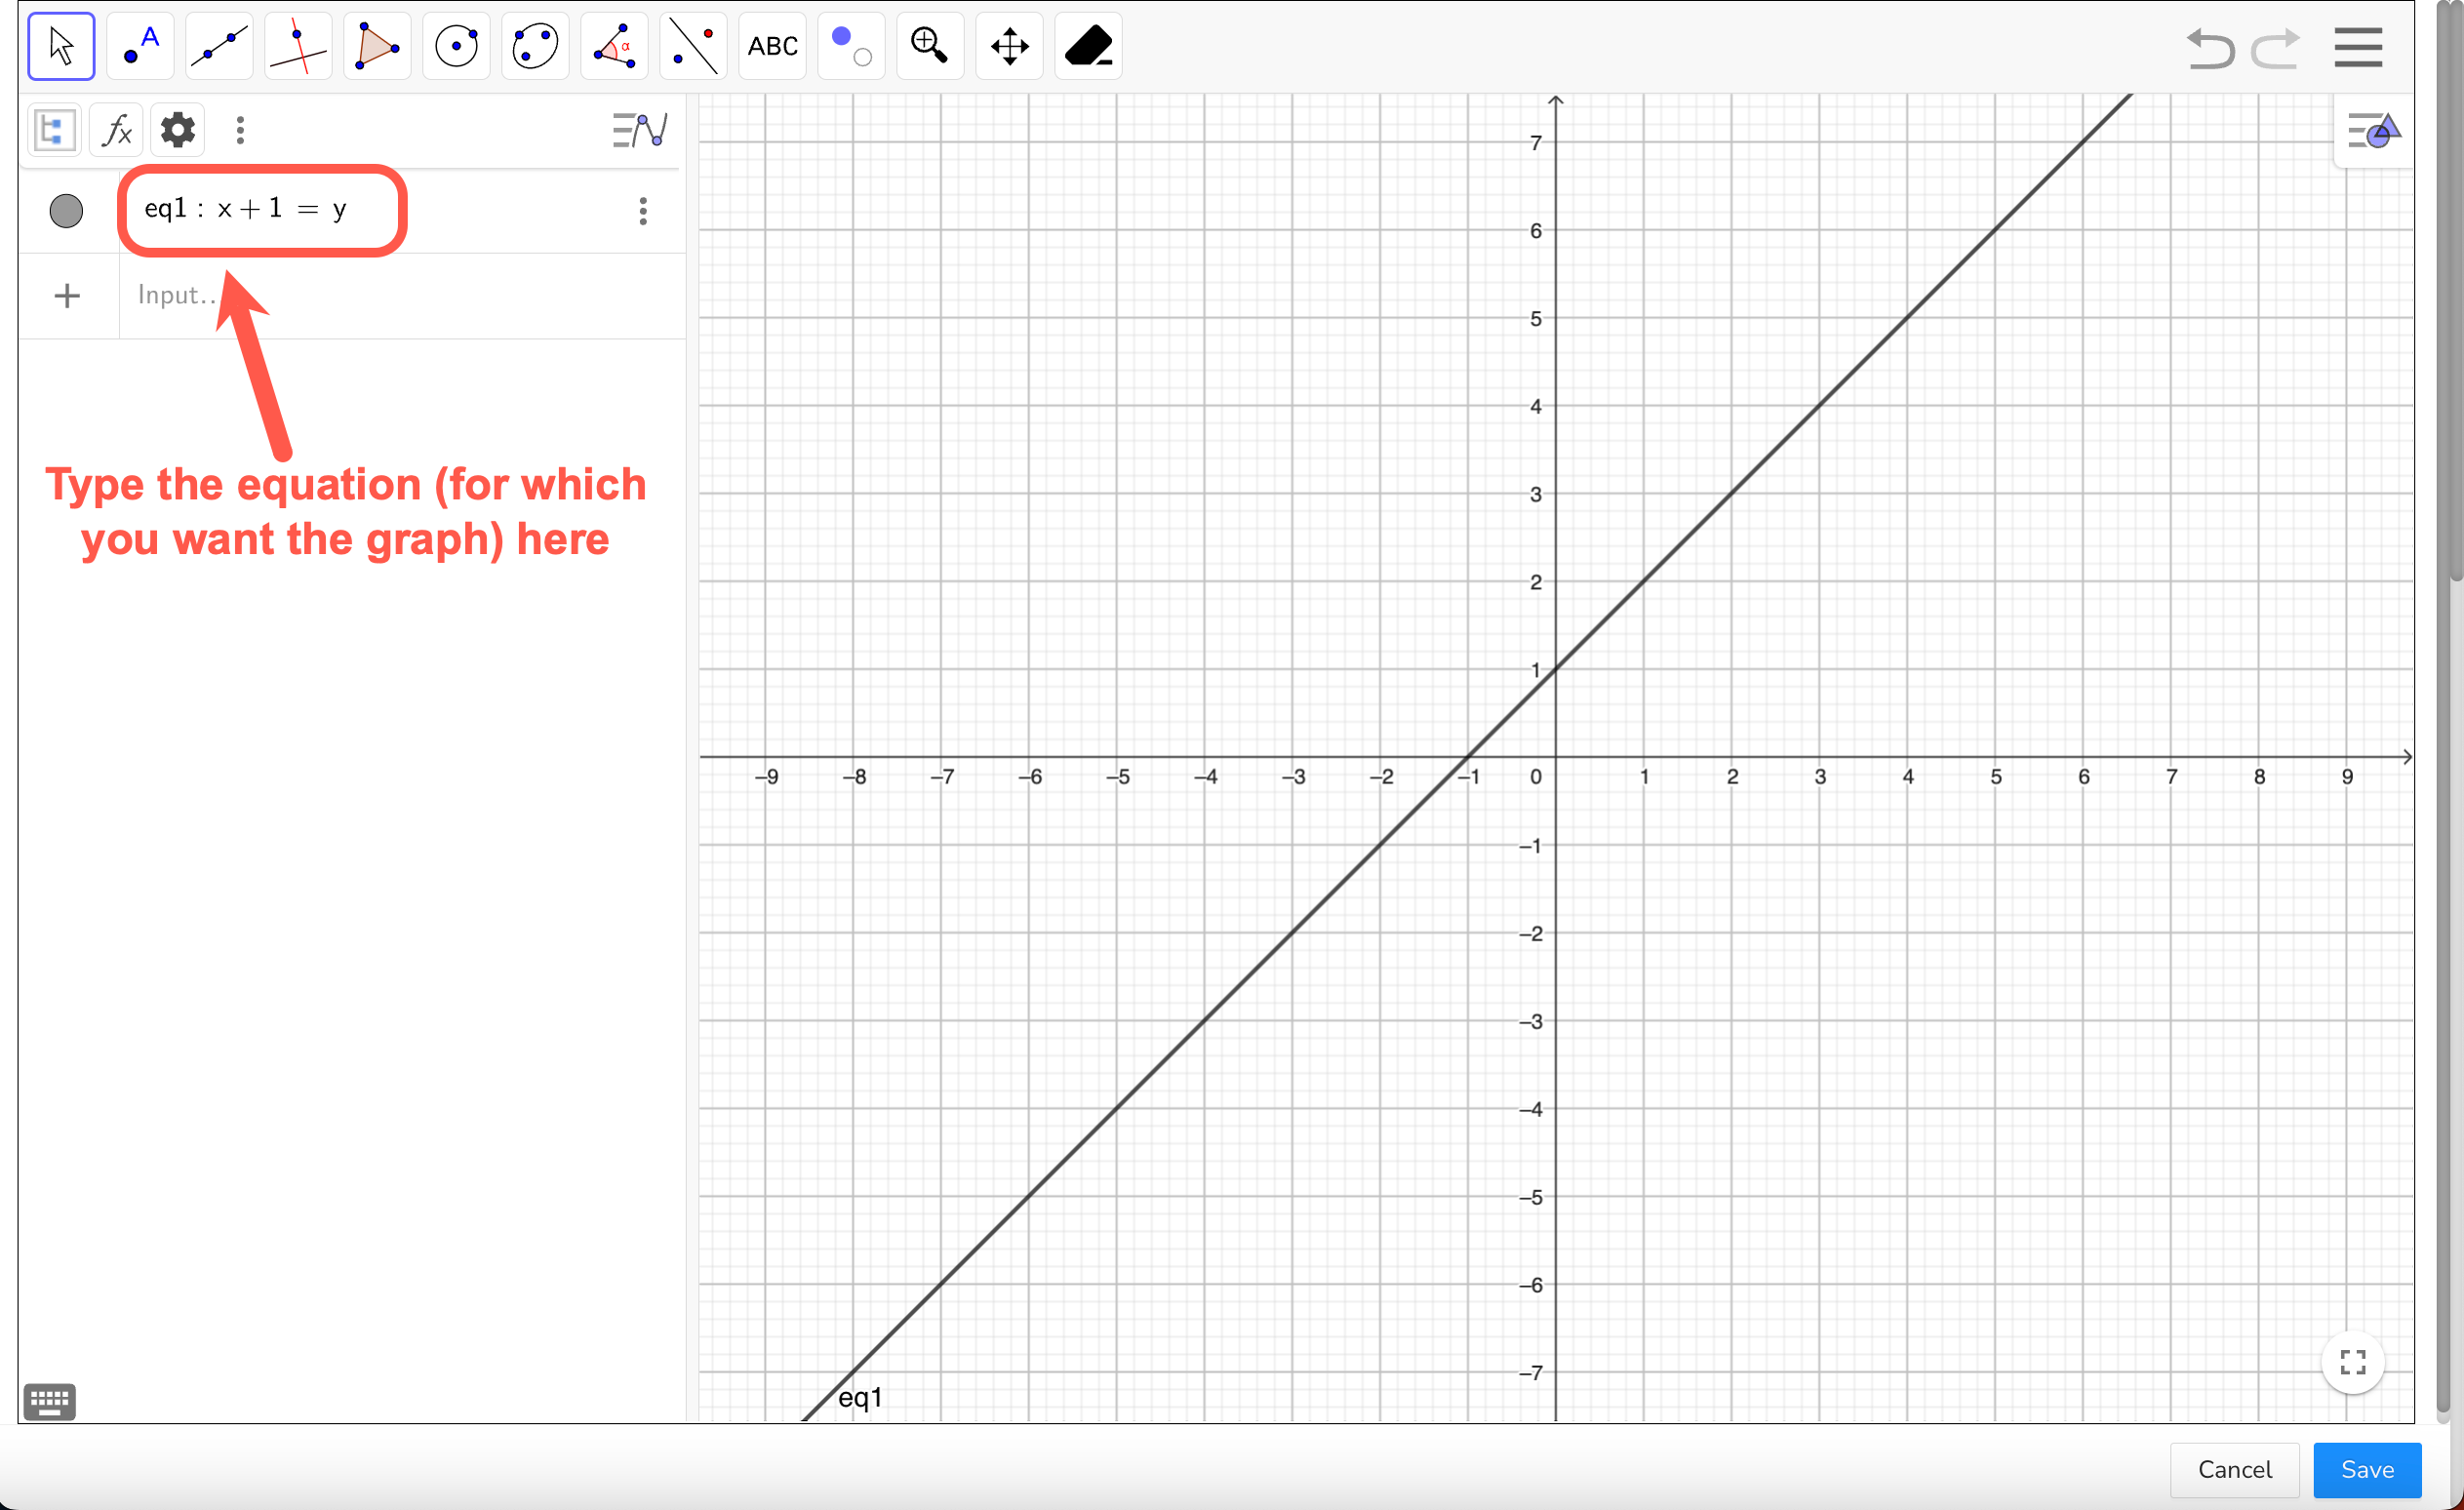Open the algebra panel overflow menu
The image size is (2464, 1510).
240,129
